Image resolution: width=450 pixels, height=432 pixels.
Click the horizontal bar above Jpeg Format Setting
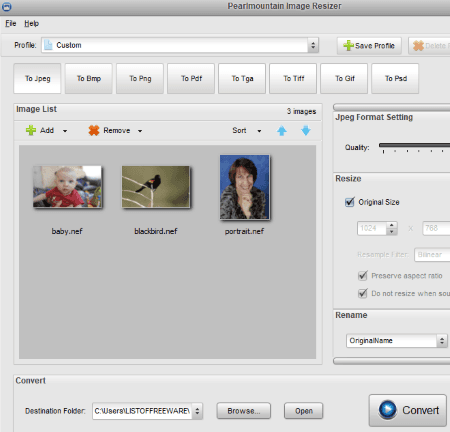click(392, 107)
